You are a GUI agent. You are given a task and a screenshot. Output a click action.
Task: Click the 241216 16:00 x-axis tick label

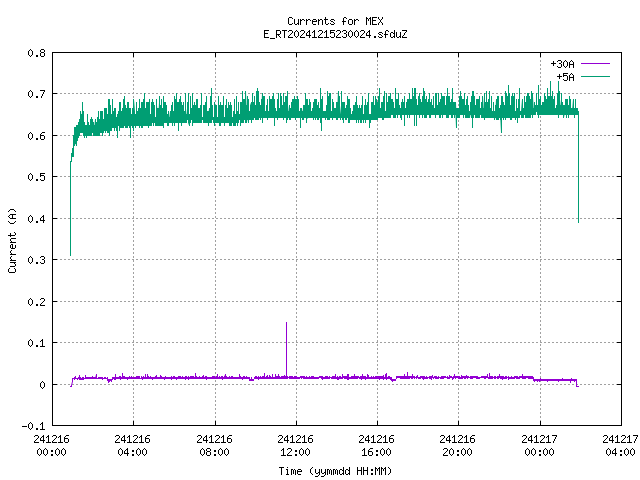[376, 446]
